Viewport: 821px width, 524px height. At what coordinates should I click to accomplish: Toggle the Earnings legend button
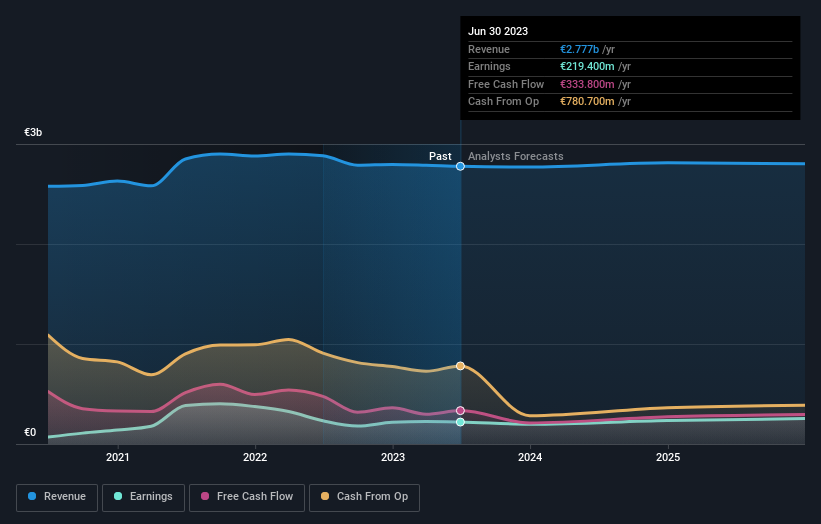click(143, 497)
